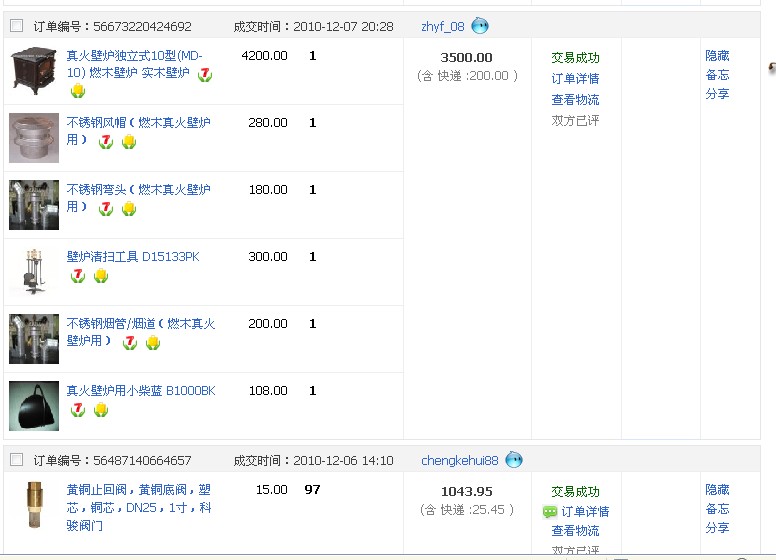Image resolution: width=776 pixels, height=560 pixels.
Task: View 订单详情 for the first order
Action: click(x=575, y=79)
